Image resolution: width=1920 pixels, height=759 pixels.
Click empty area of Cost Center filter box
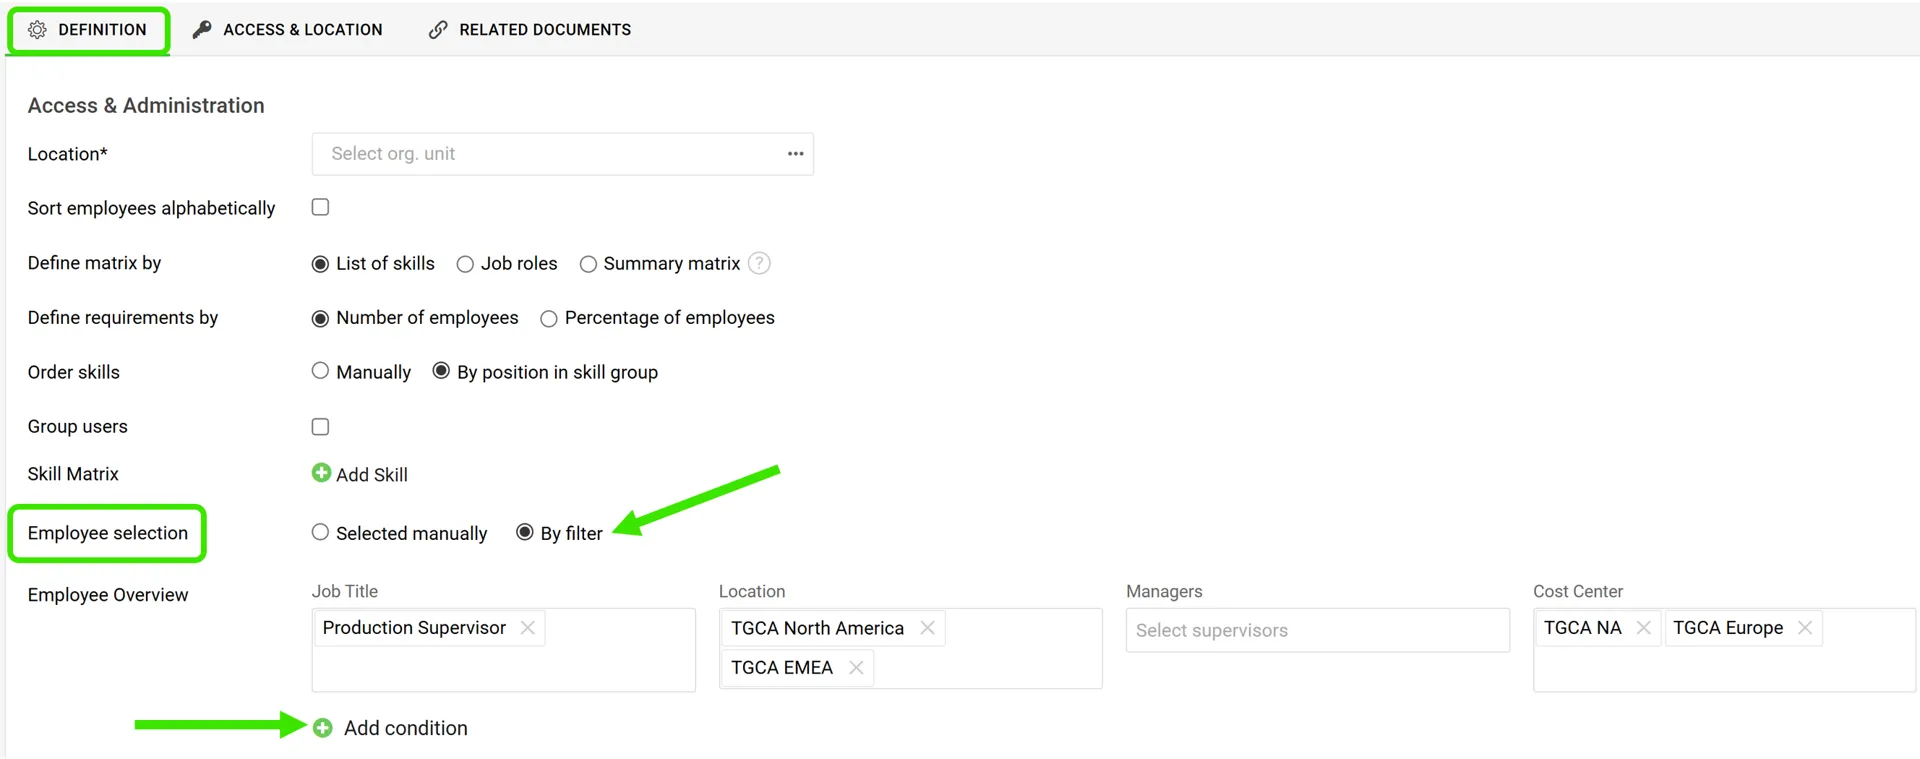coord(1725,668)
